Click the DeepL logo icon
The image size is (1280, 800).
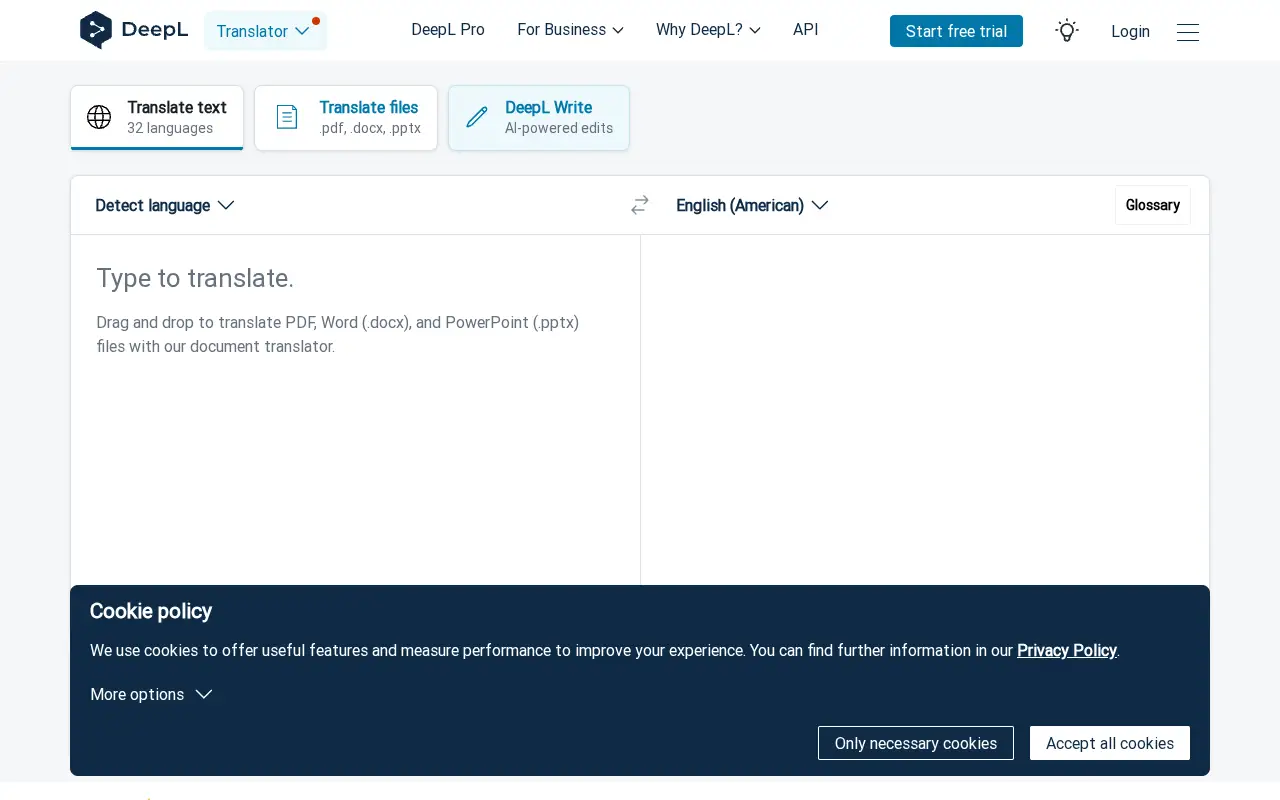pos(96,30)
